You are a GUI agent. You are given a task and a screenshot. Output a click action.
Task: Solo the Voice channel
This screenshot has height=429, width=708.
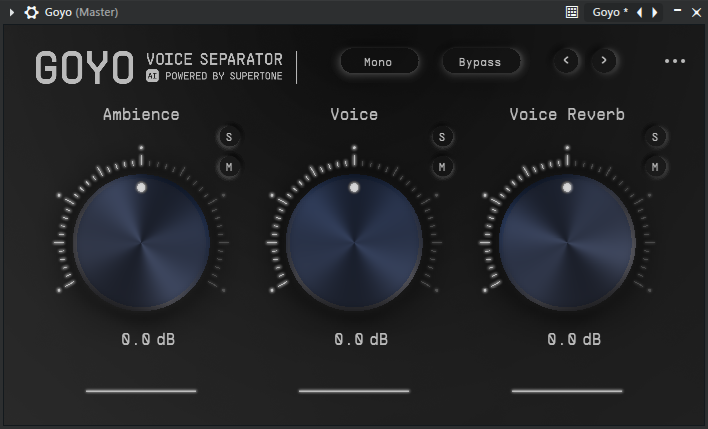coord(442,137)
